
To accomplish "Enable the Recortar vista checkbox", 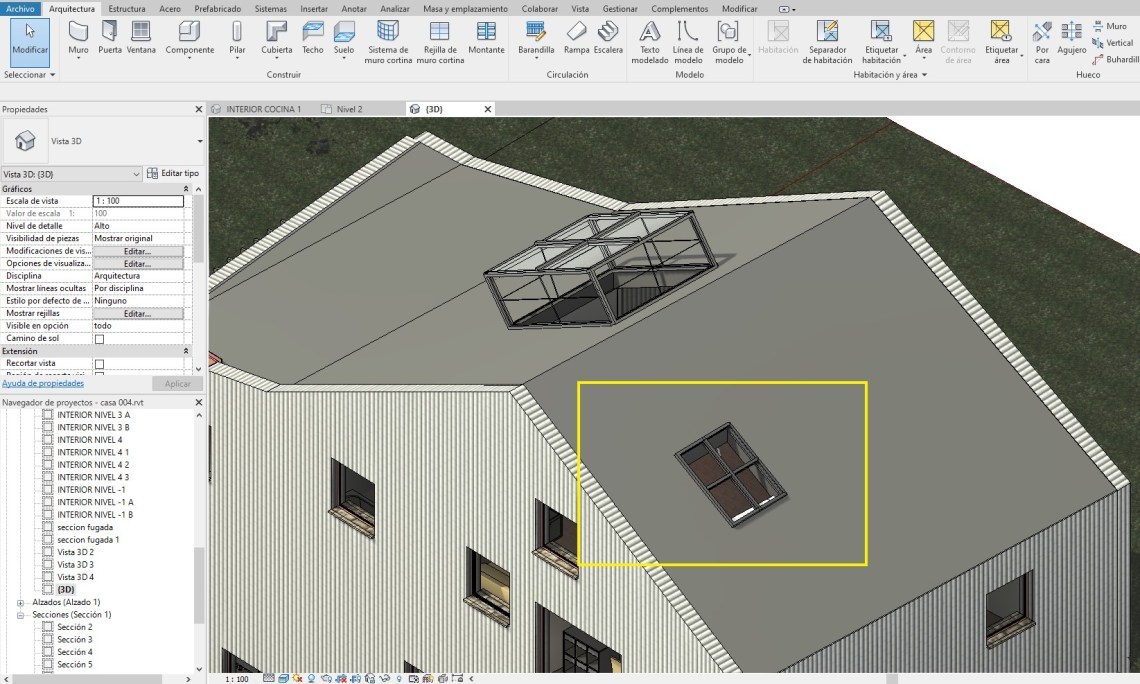I will click(x=99, y=364).
